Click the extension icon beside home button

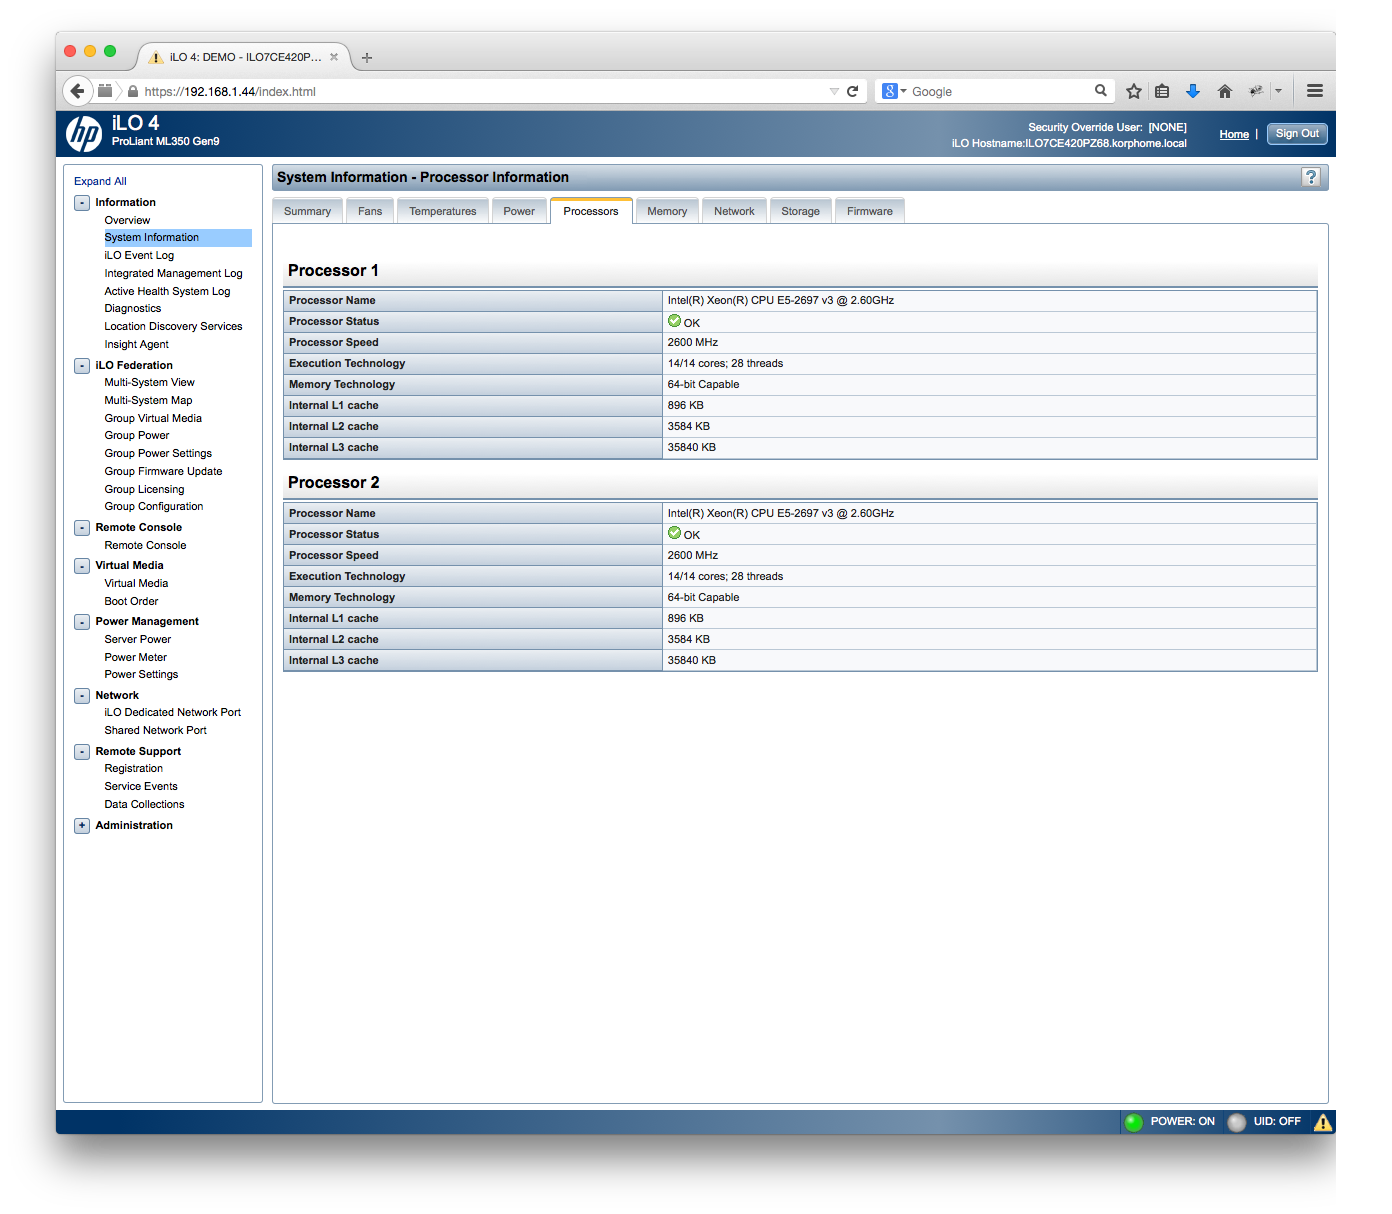(x=1256, y=91)
